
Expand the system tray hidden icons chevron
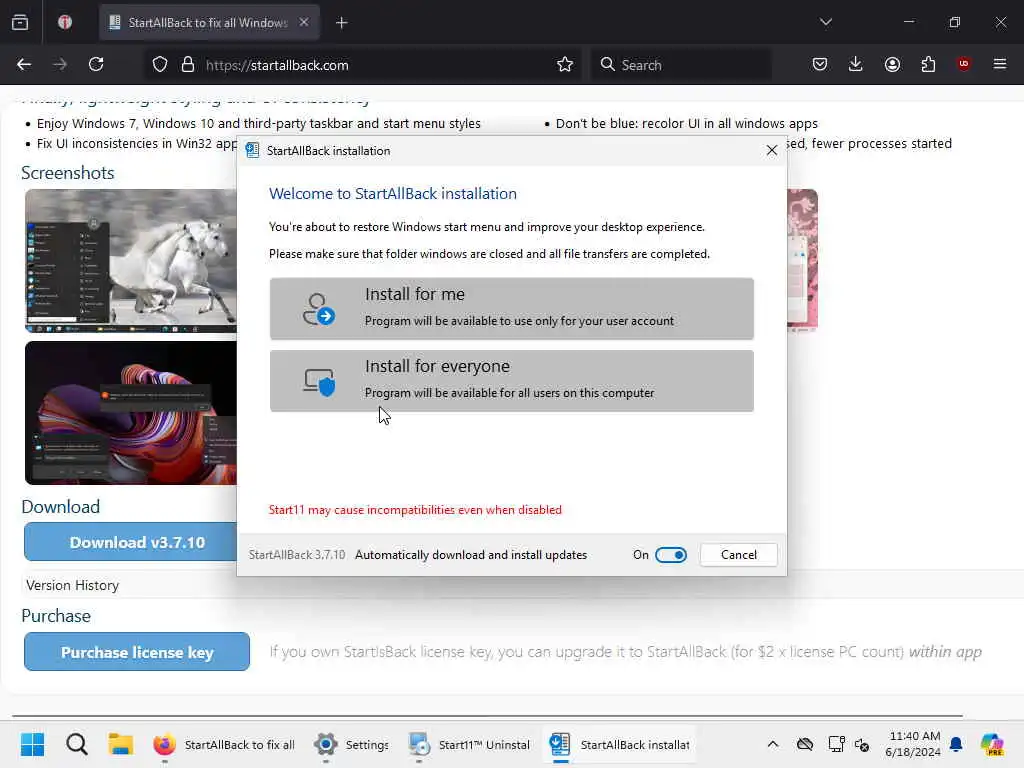click(x=773, y=744)
